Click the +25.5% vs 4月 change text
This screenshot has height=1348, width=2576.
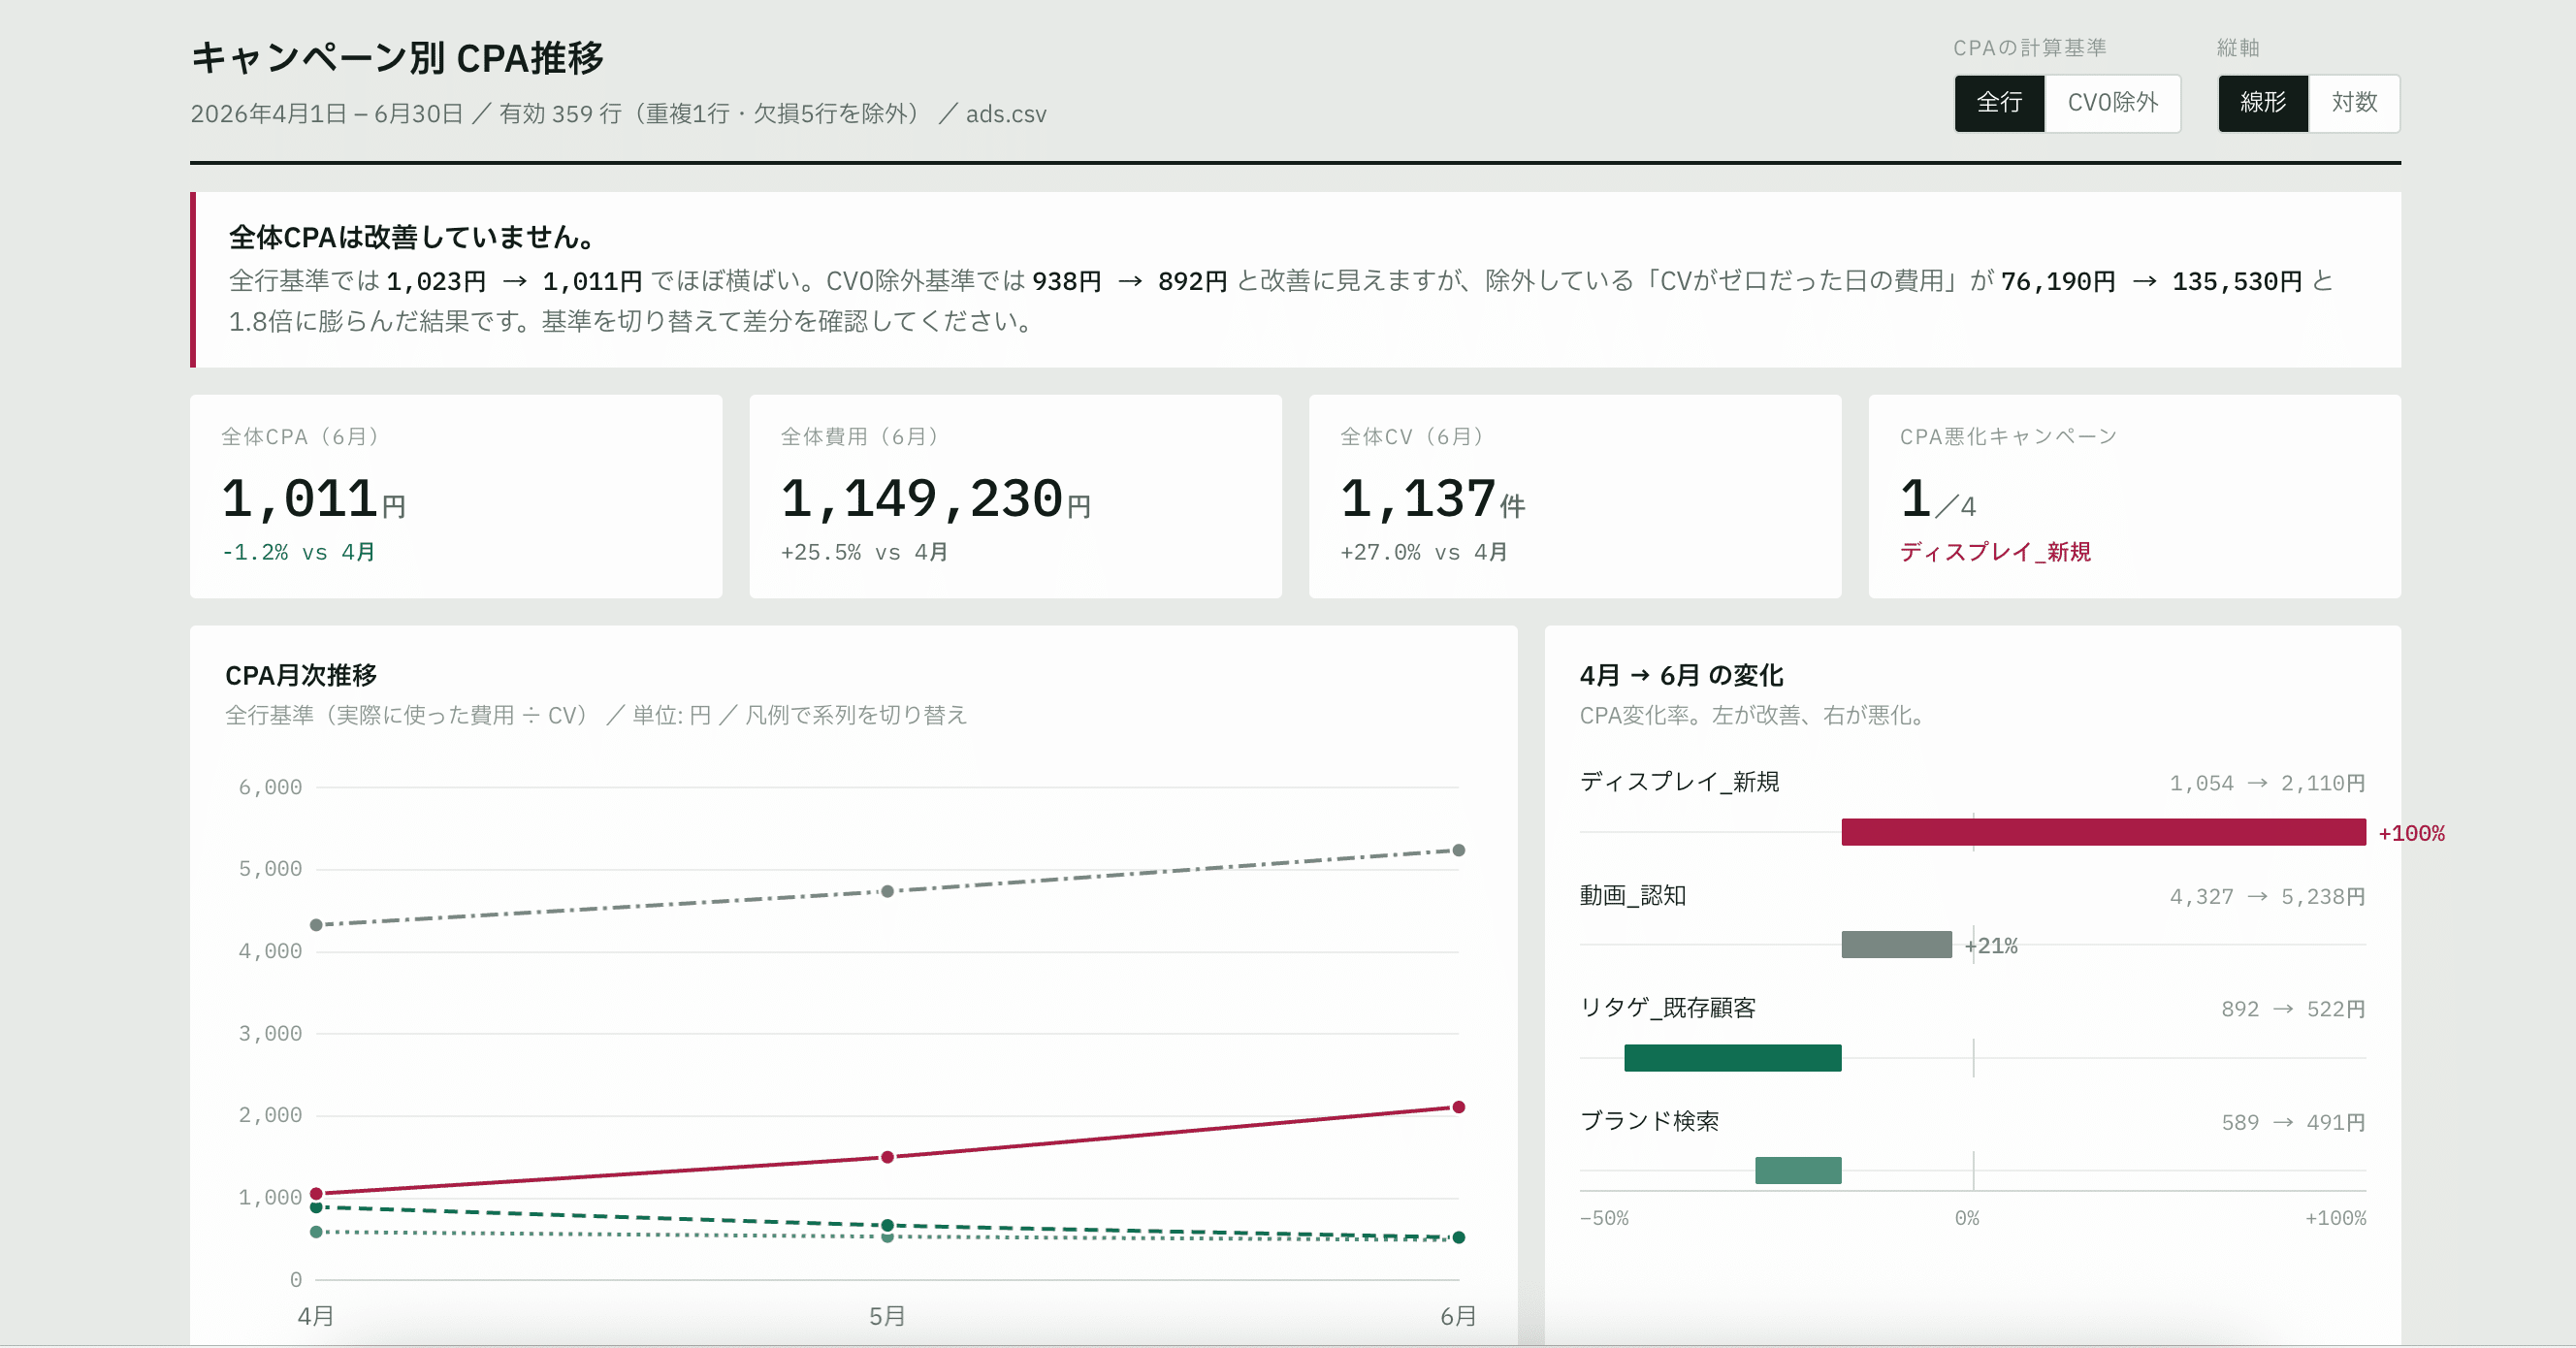864,552
